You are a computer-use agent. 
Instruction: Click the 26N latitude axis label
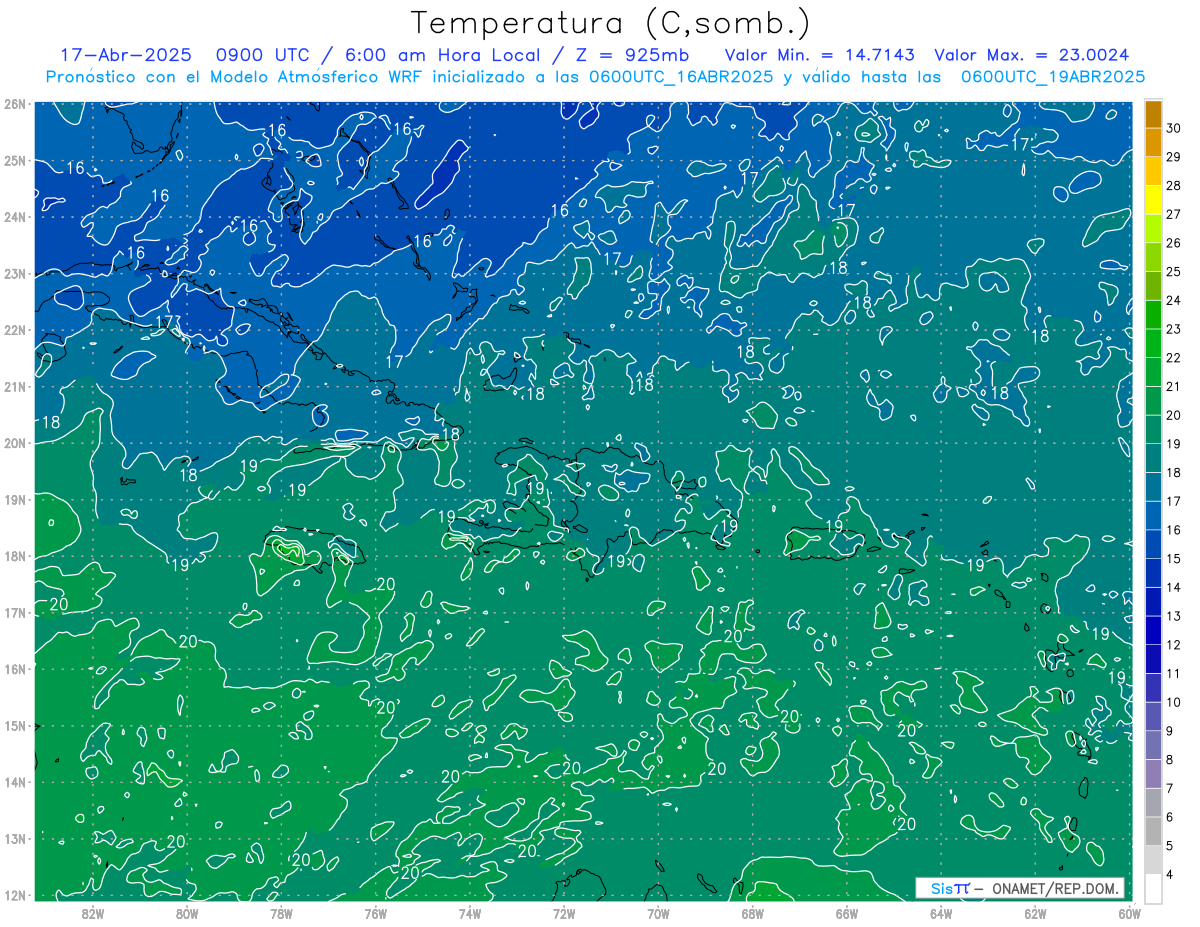coord(14,104)
